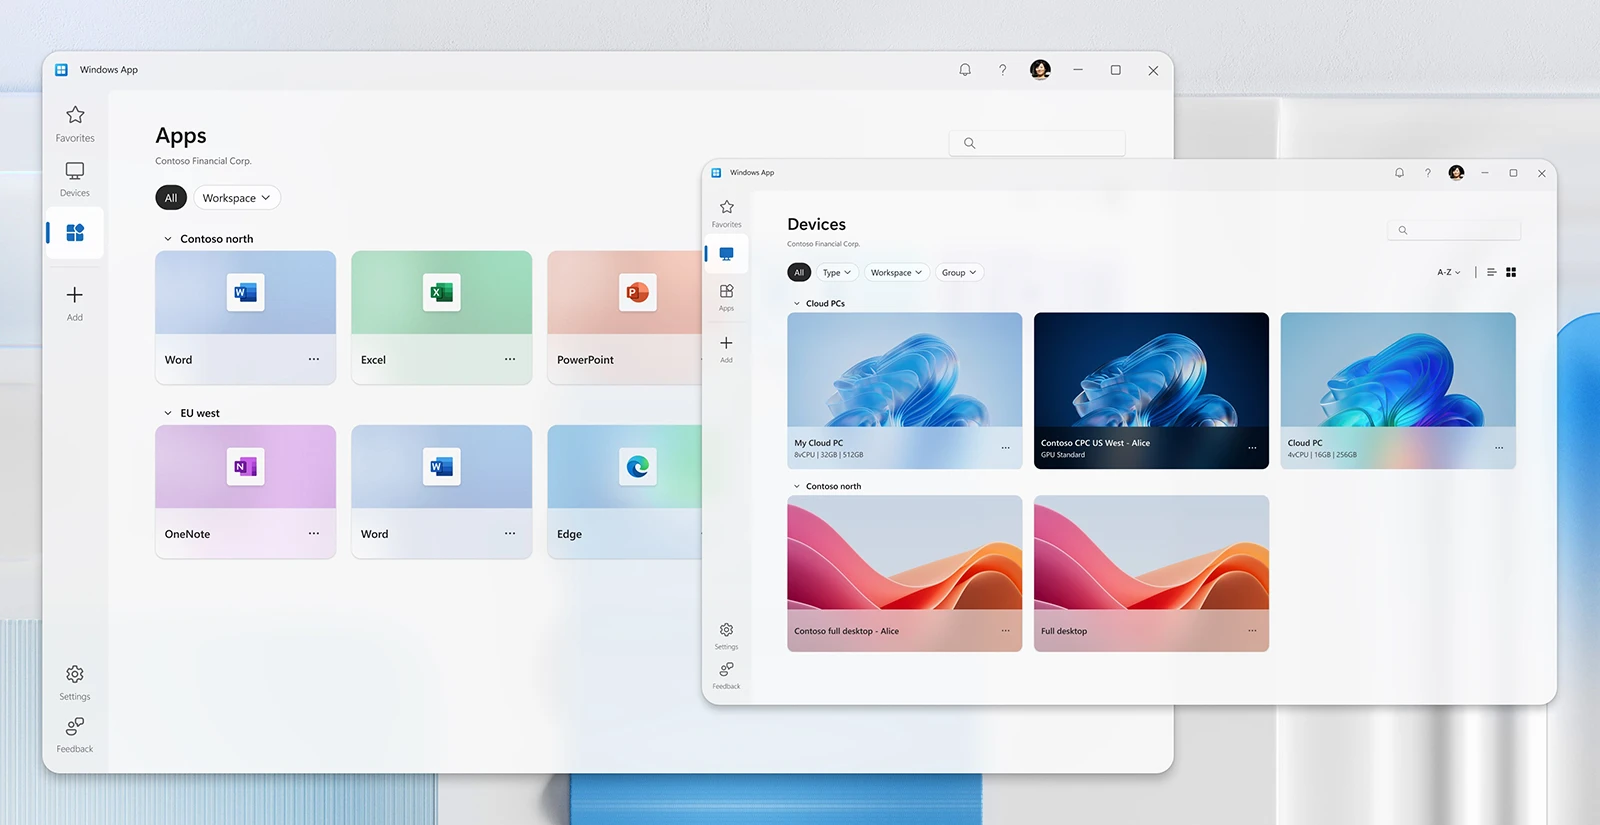The width and height of the screenshot is (1600, 825).
Task: Select the All filter in the Devices window
Action: coord(799,272)
